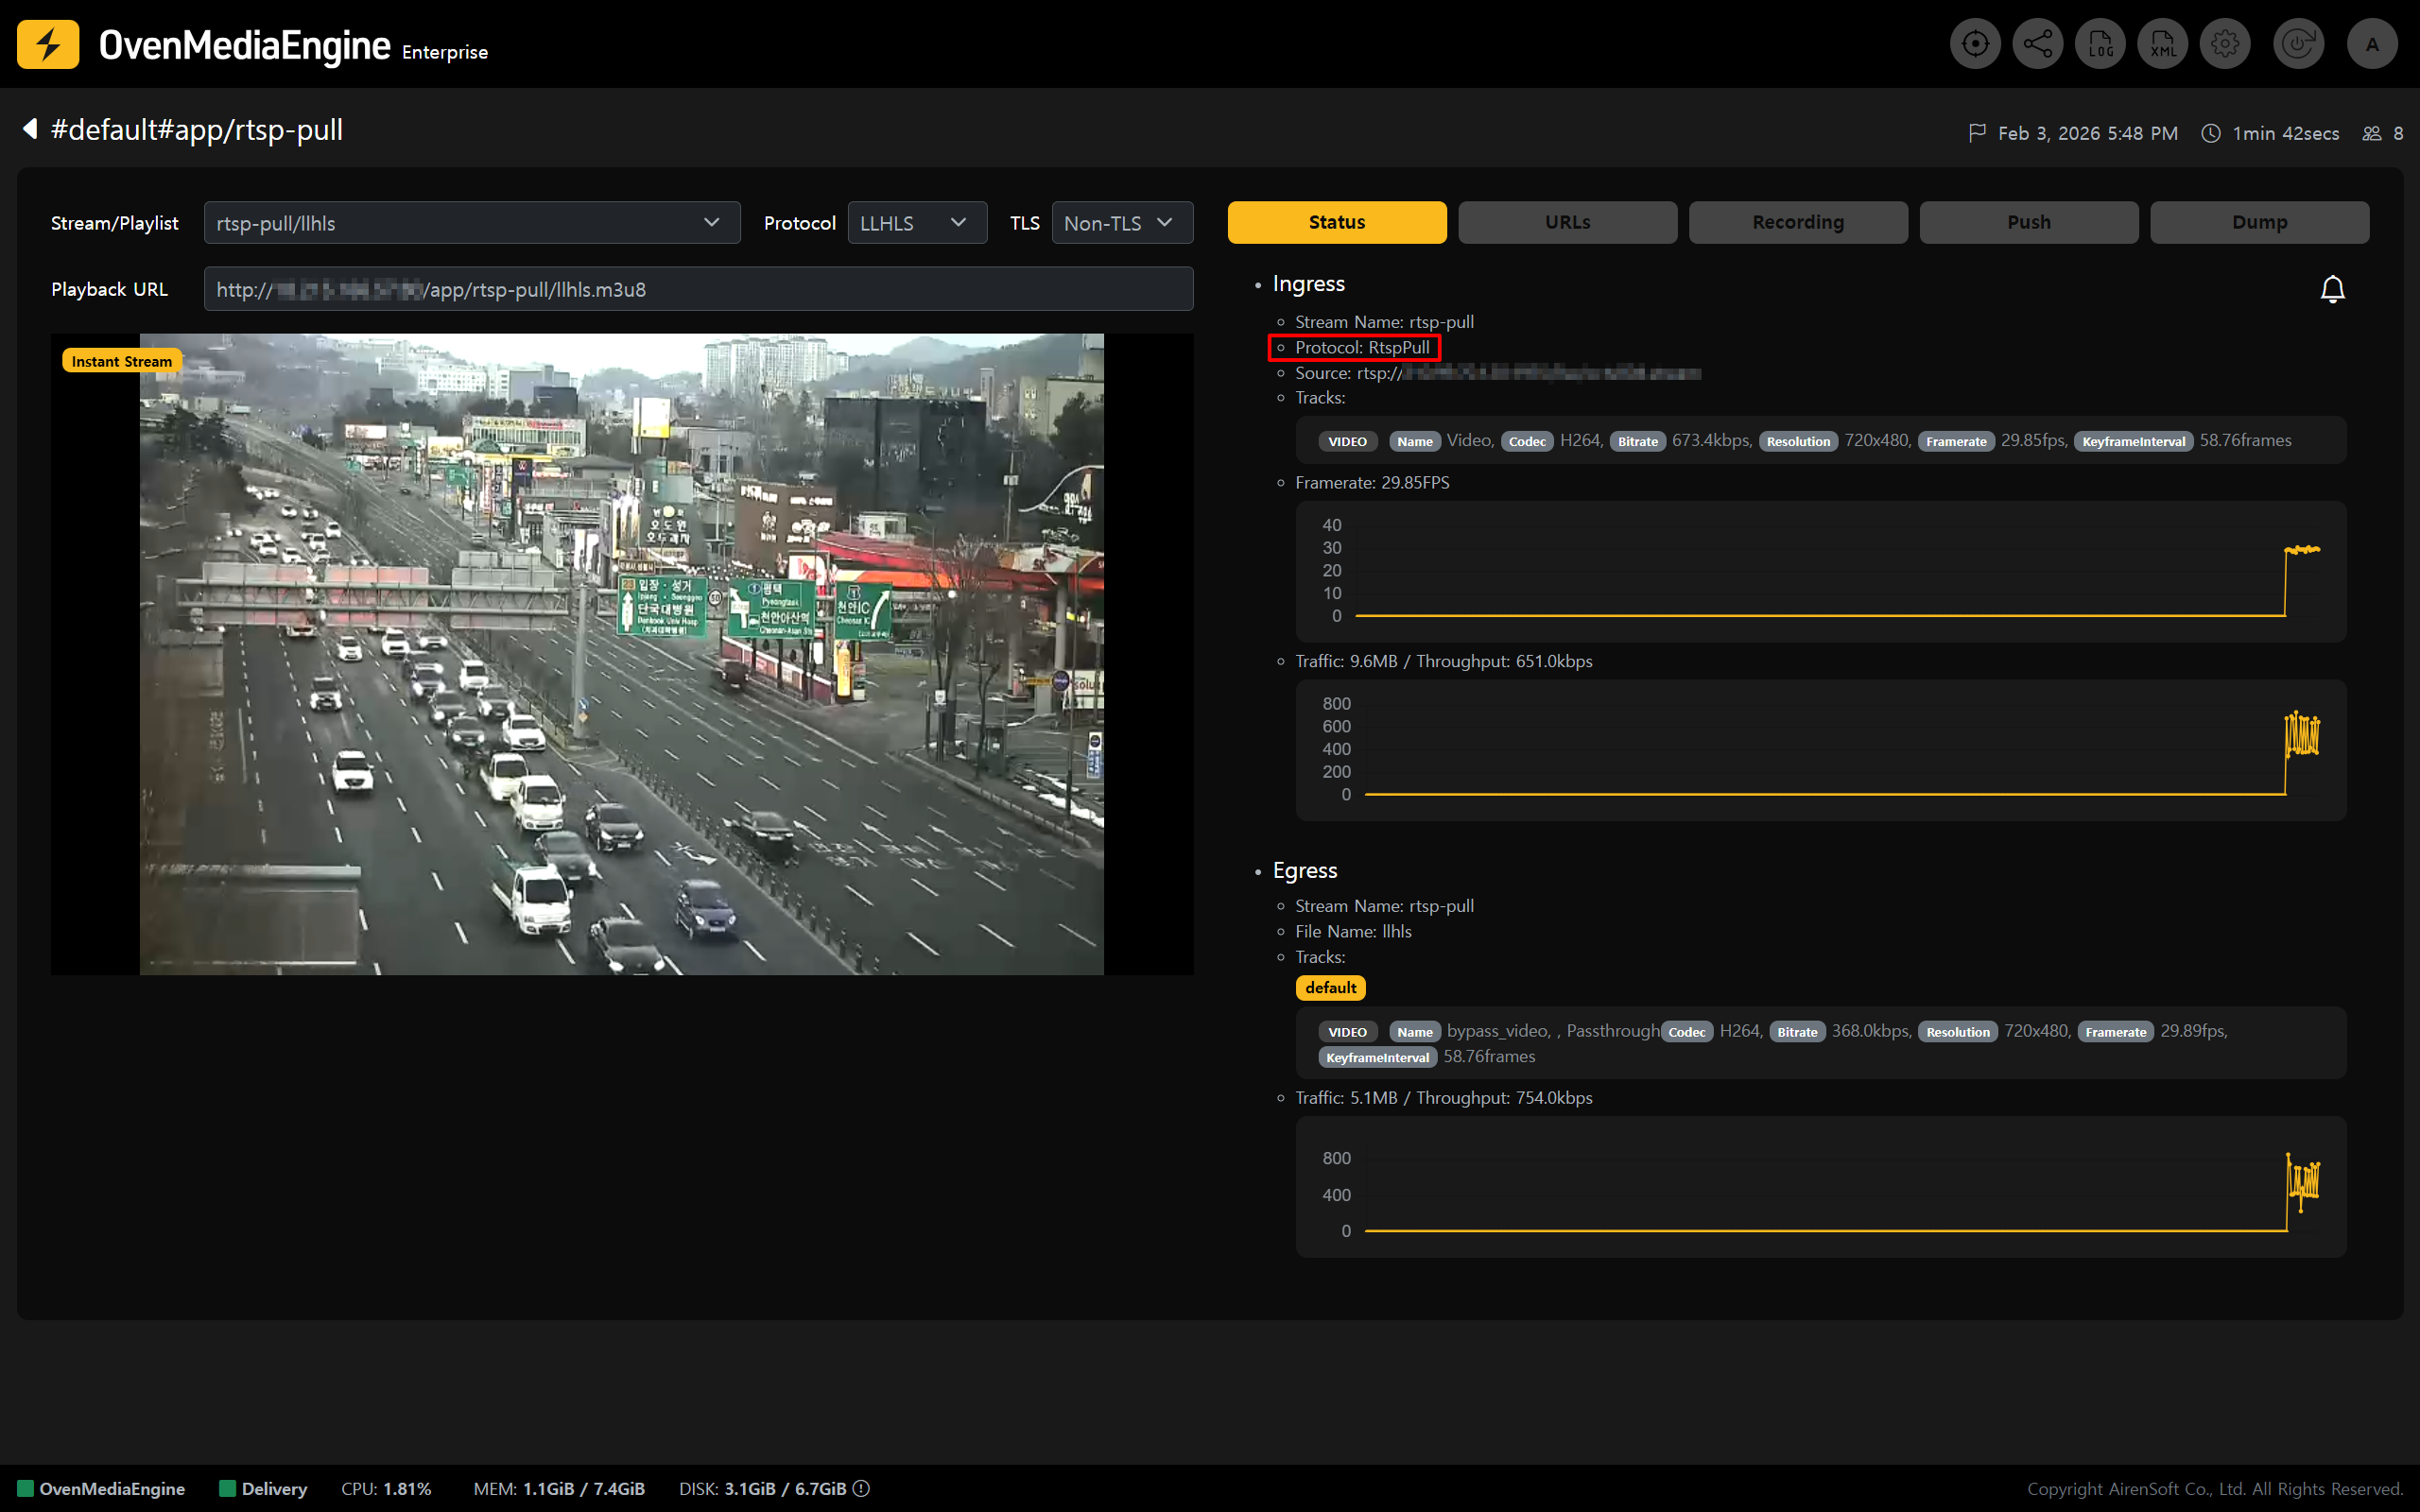Open the XML configuration icon
This screenshot has height=1512, width=2420.
pos(2162,44)
